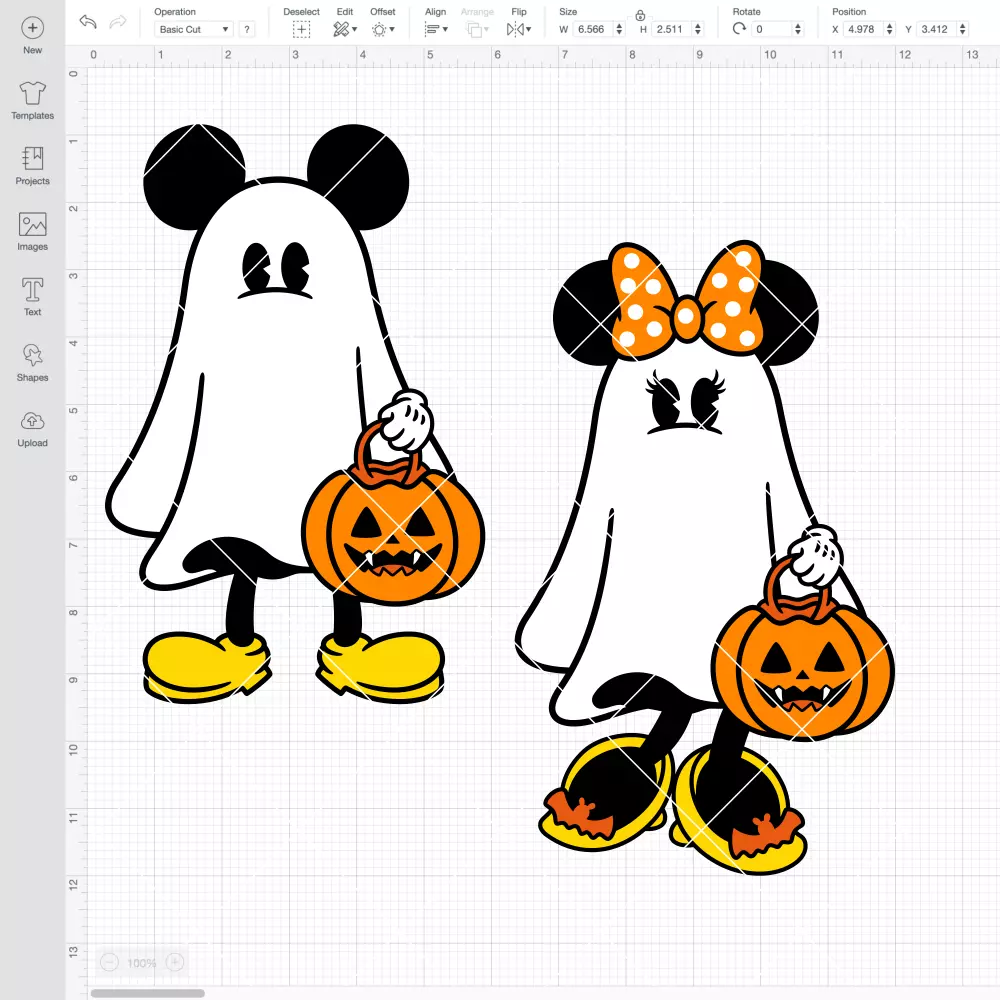The height and width of the screenshot is (1000, 1000).
Task: Click the Upload cloud icon
Action: coord(33,421)
